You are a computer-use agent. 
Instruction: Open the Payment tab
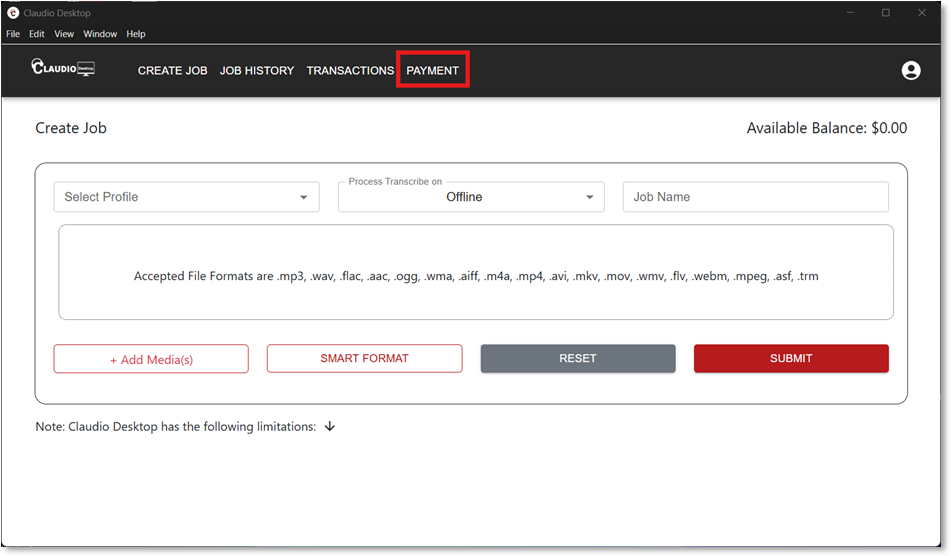tap(432, 70)
